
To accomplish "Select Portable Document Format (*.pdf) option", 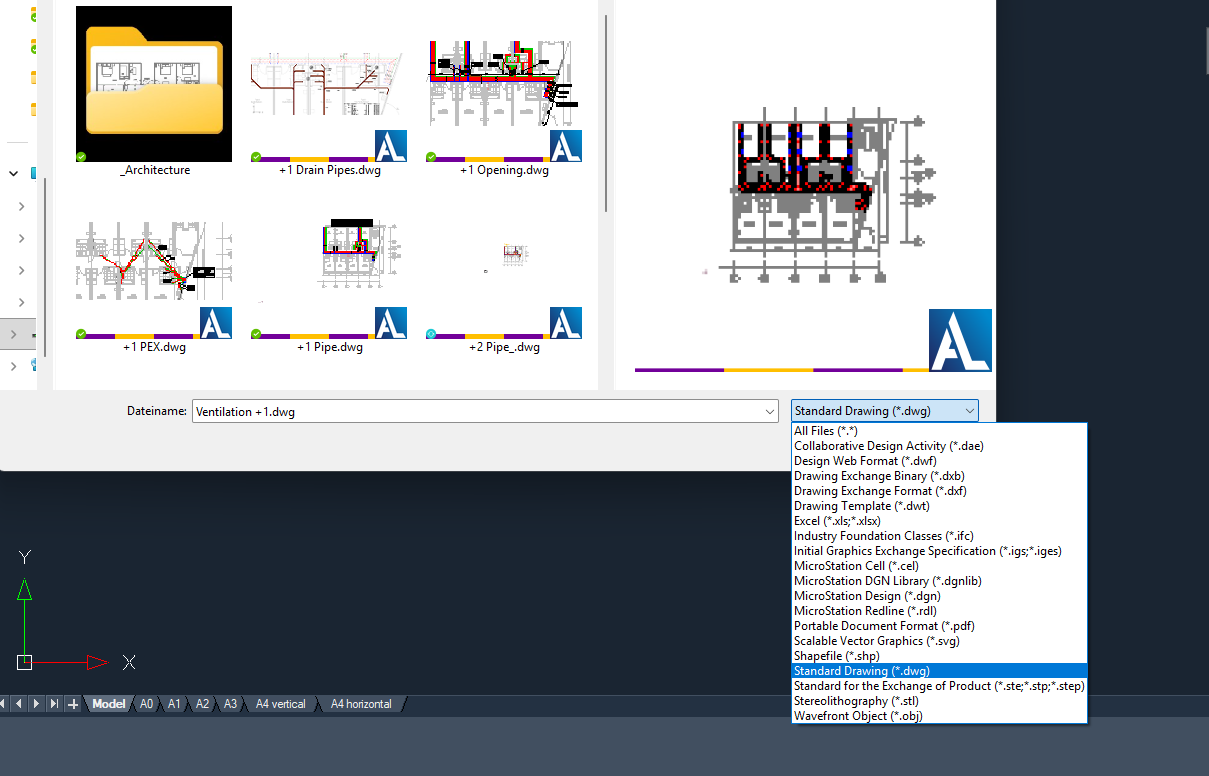I will 884,626.
